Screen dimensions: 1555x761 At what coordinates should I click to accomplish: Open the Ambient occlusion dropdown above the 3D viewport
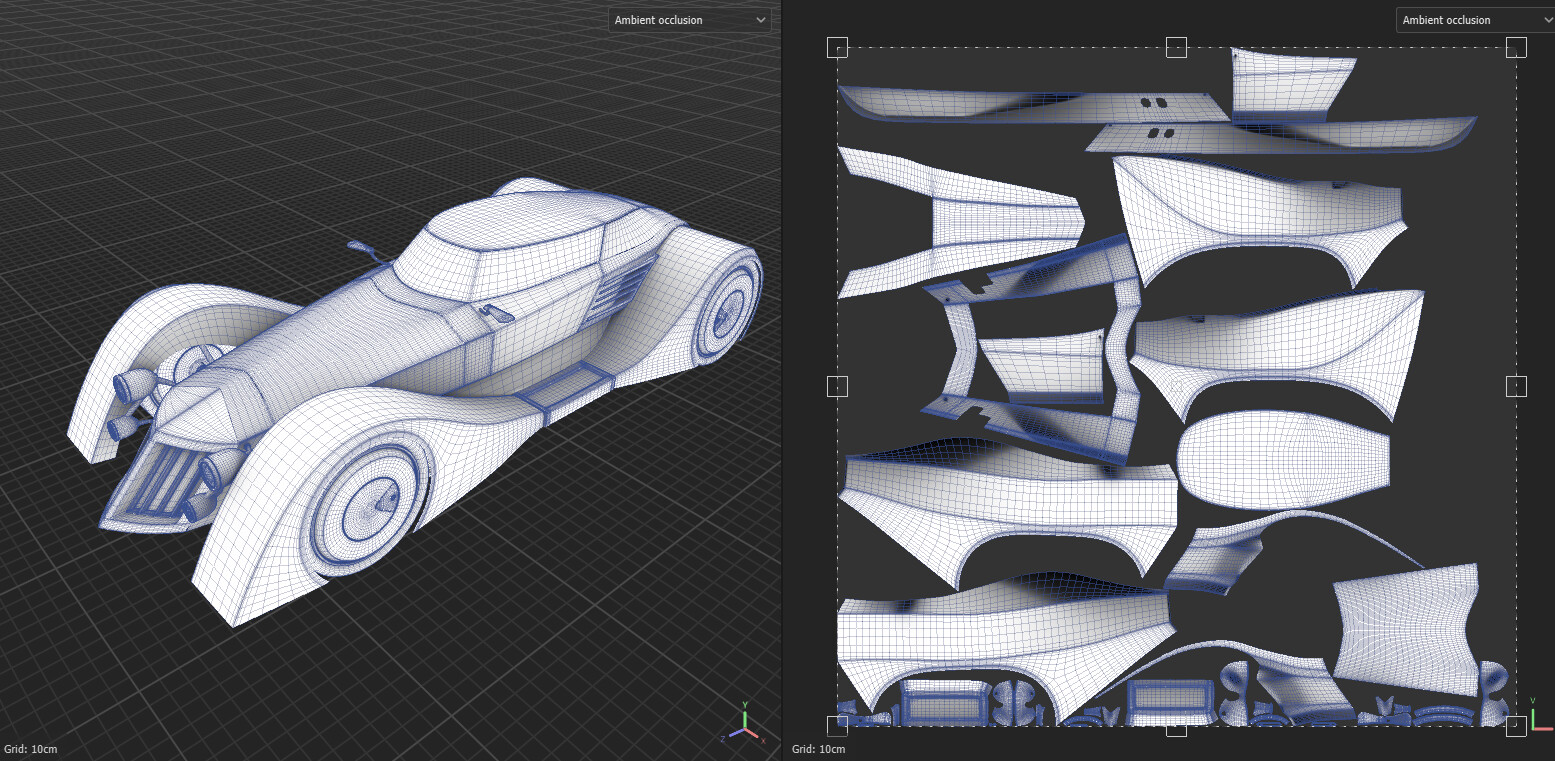tap(689, 20)
